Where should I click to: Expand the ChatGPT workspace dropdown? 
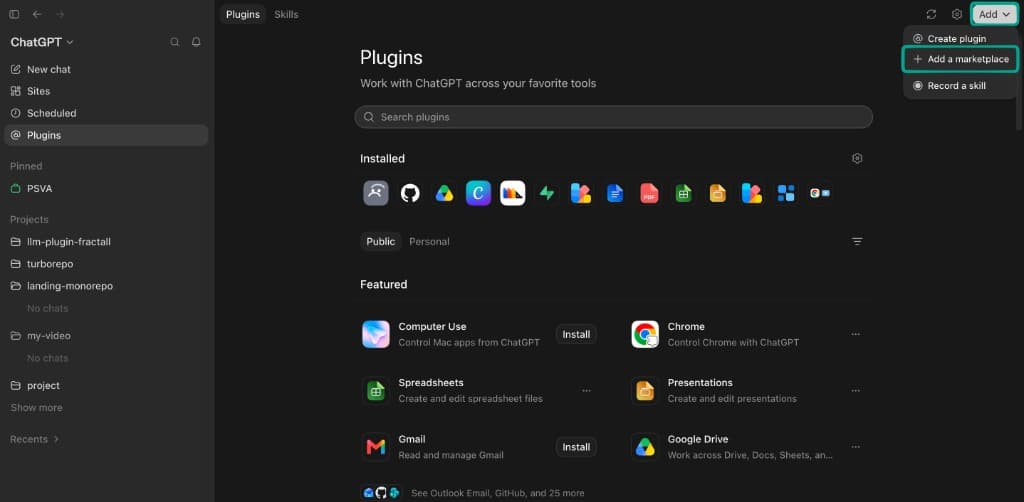[x=42, y=42]
